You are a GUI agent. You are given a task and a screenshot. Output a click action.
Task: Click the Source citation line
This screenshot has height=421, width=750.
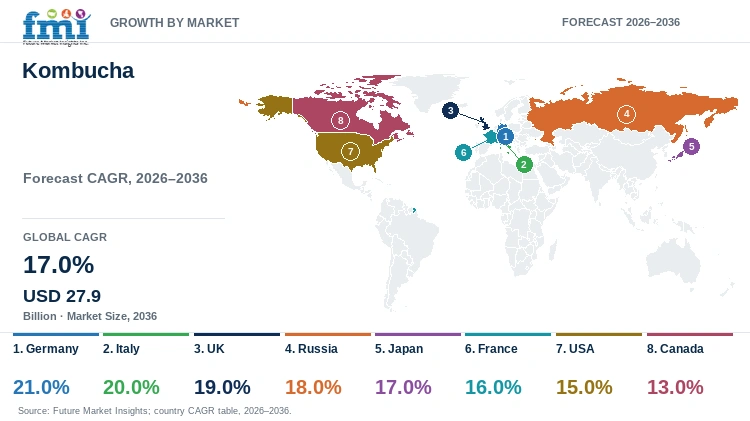click(154, 411)
